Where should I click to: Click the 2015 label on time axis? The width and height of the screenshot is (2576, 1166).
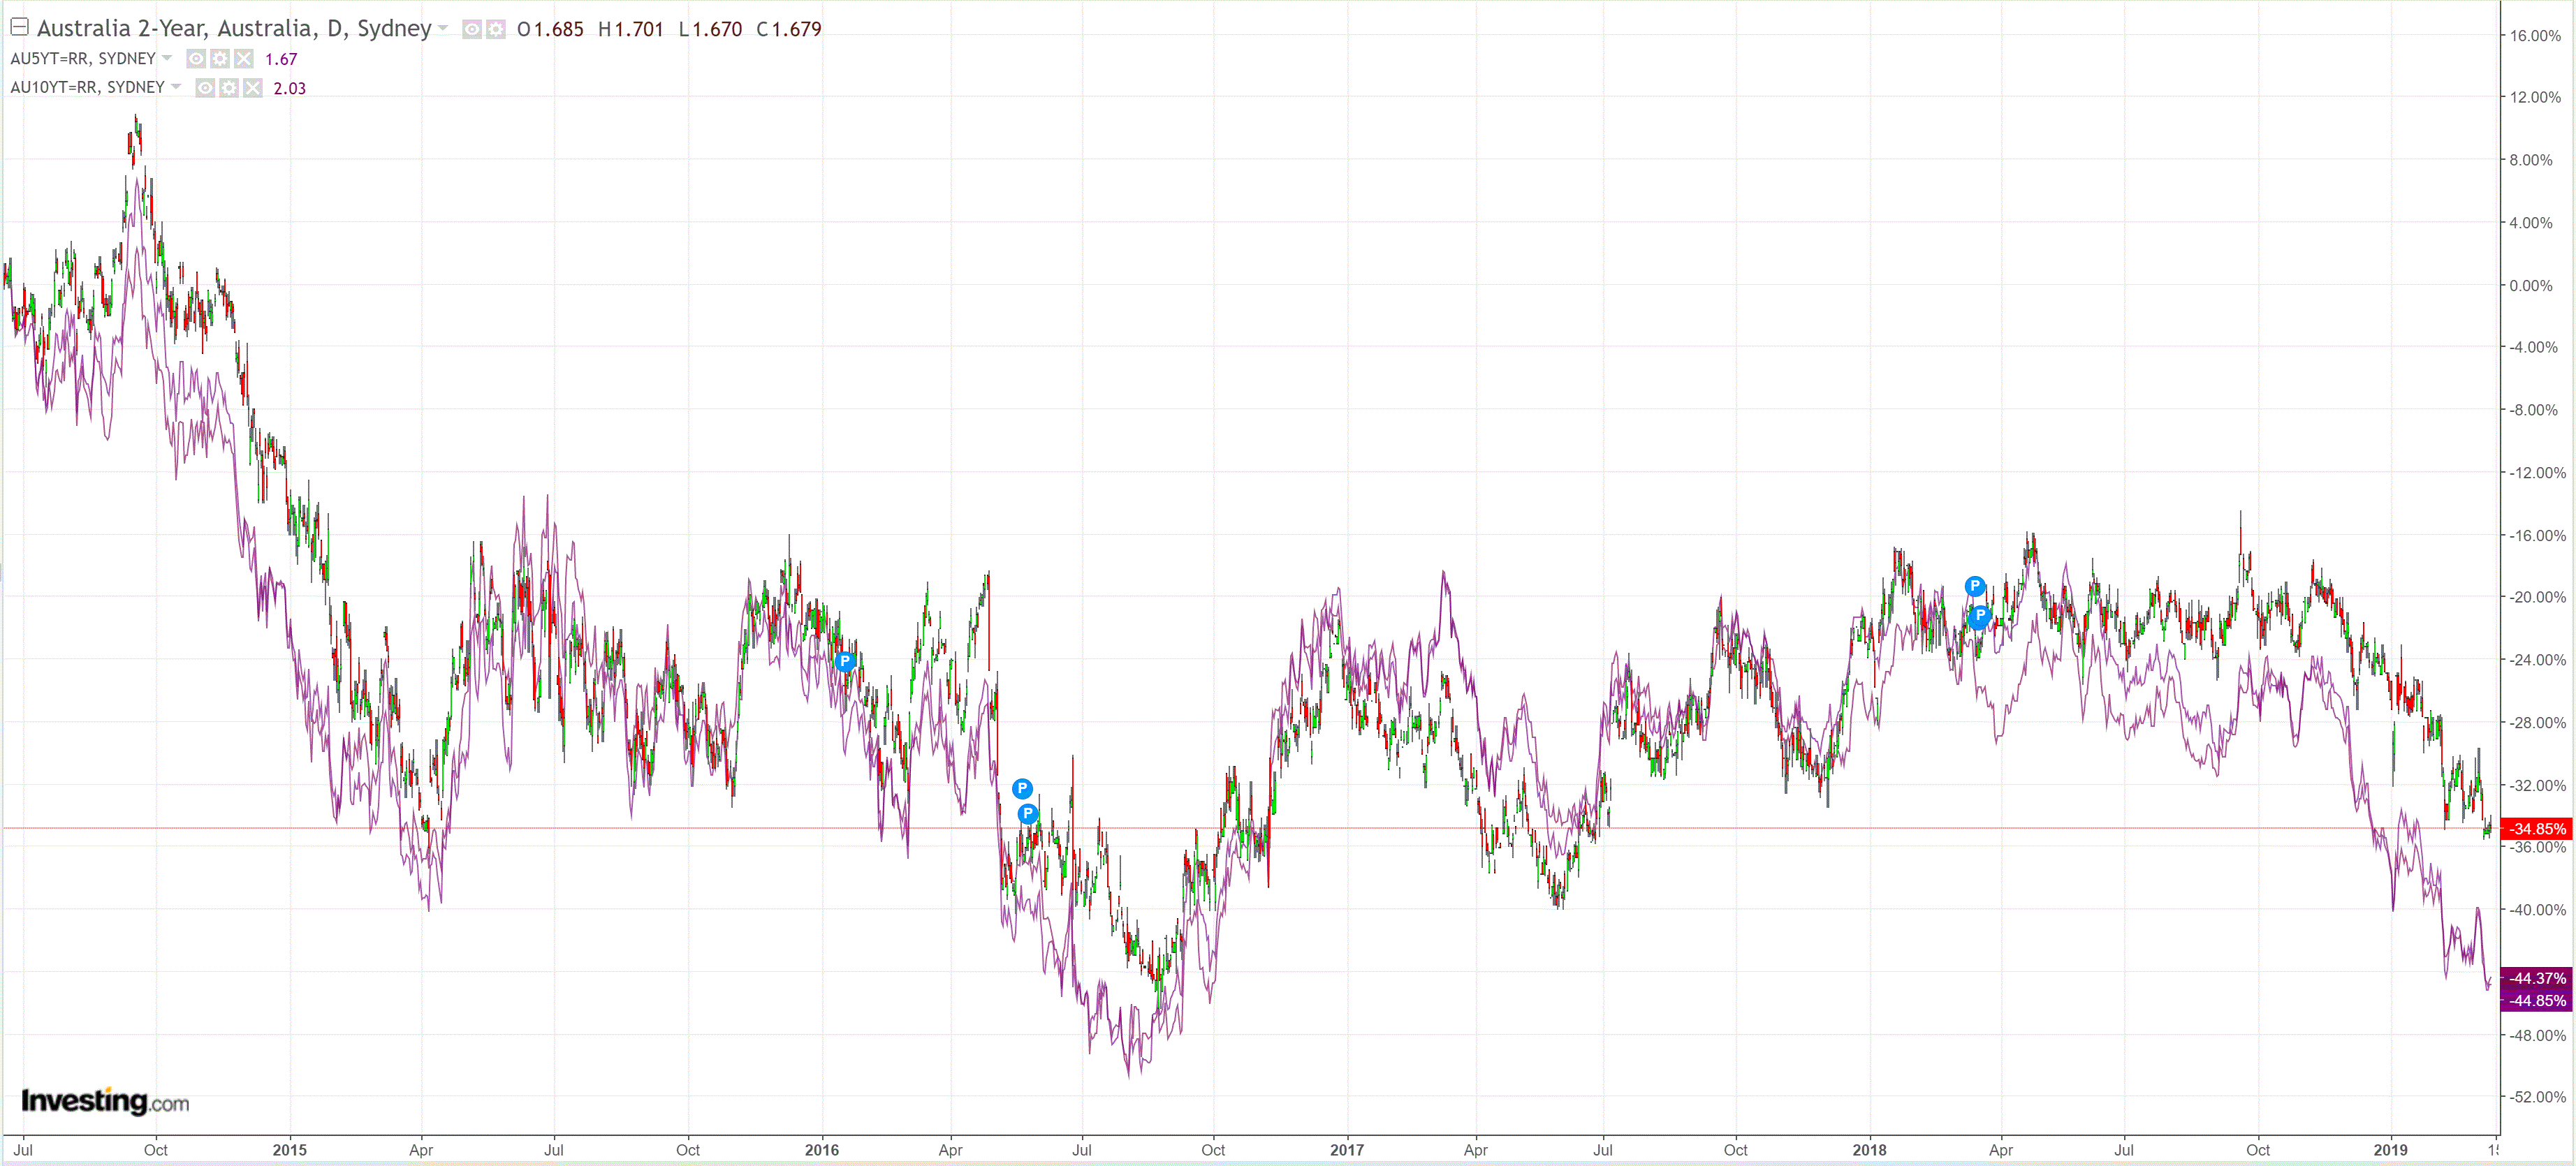pos(290,1150)
